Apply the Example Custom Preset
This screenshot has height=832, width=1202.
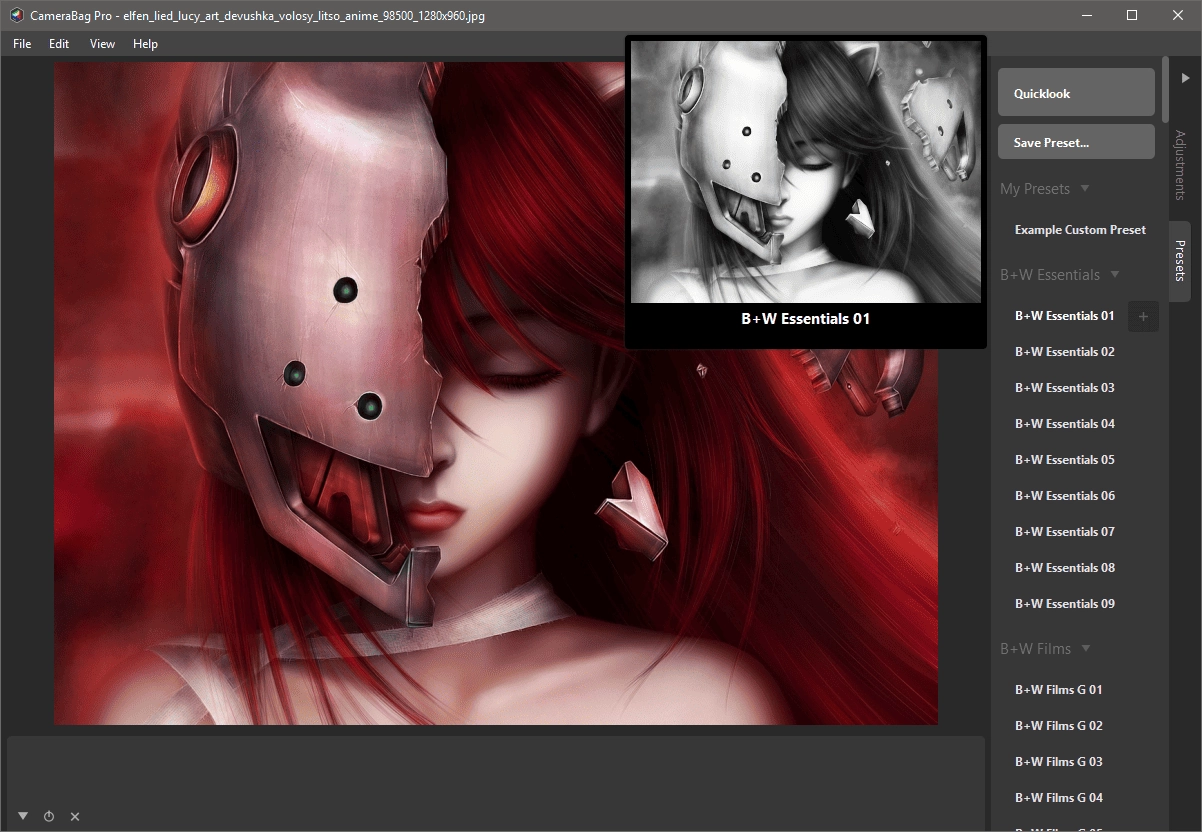tap(1080, 230)
